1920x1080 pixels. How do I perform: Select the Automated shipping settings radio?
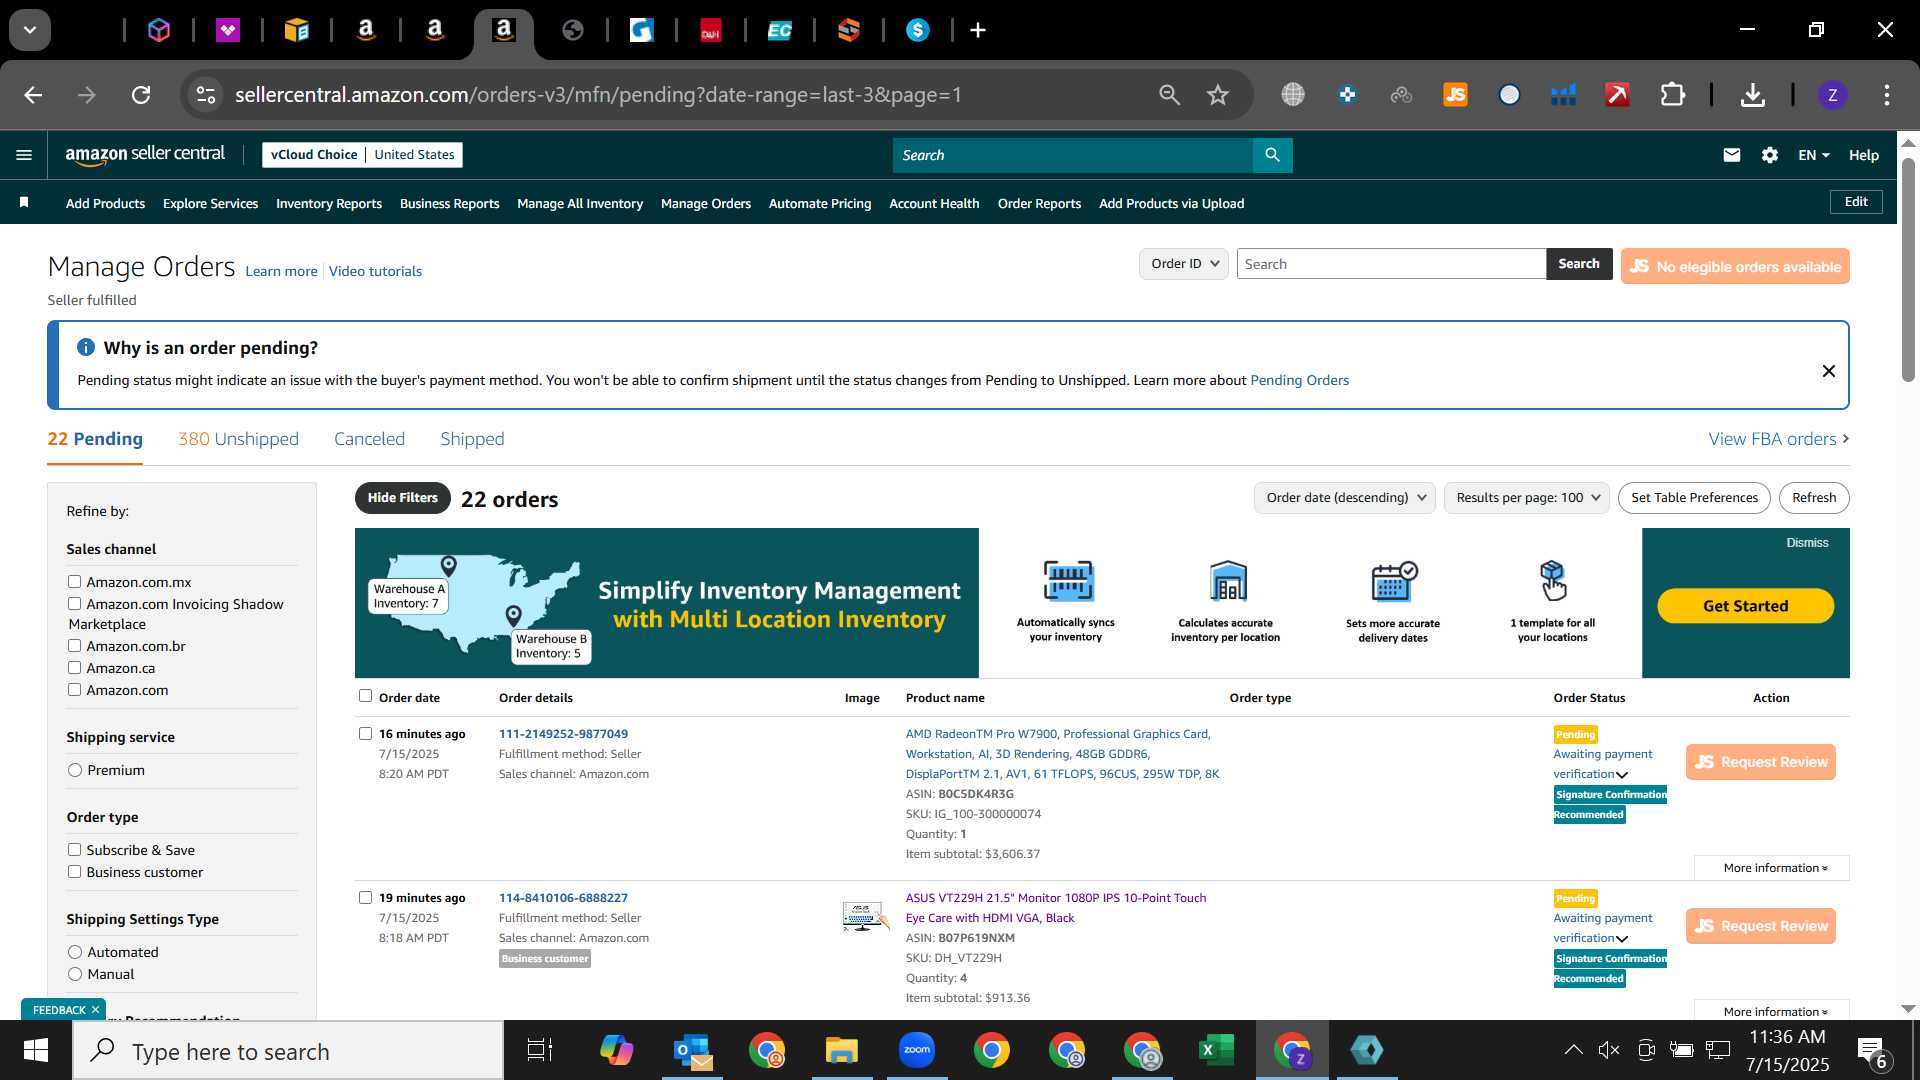point(75,951)
